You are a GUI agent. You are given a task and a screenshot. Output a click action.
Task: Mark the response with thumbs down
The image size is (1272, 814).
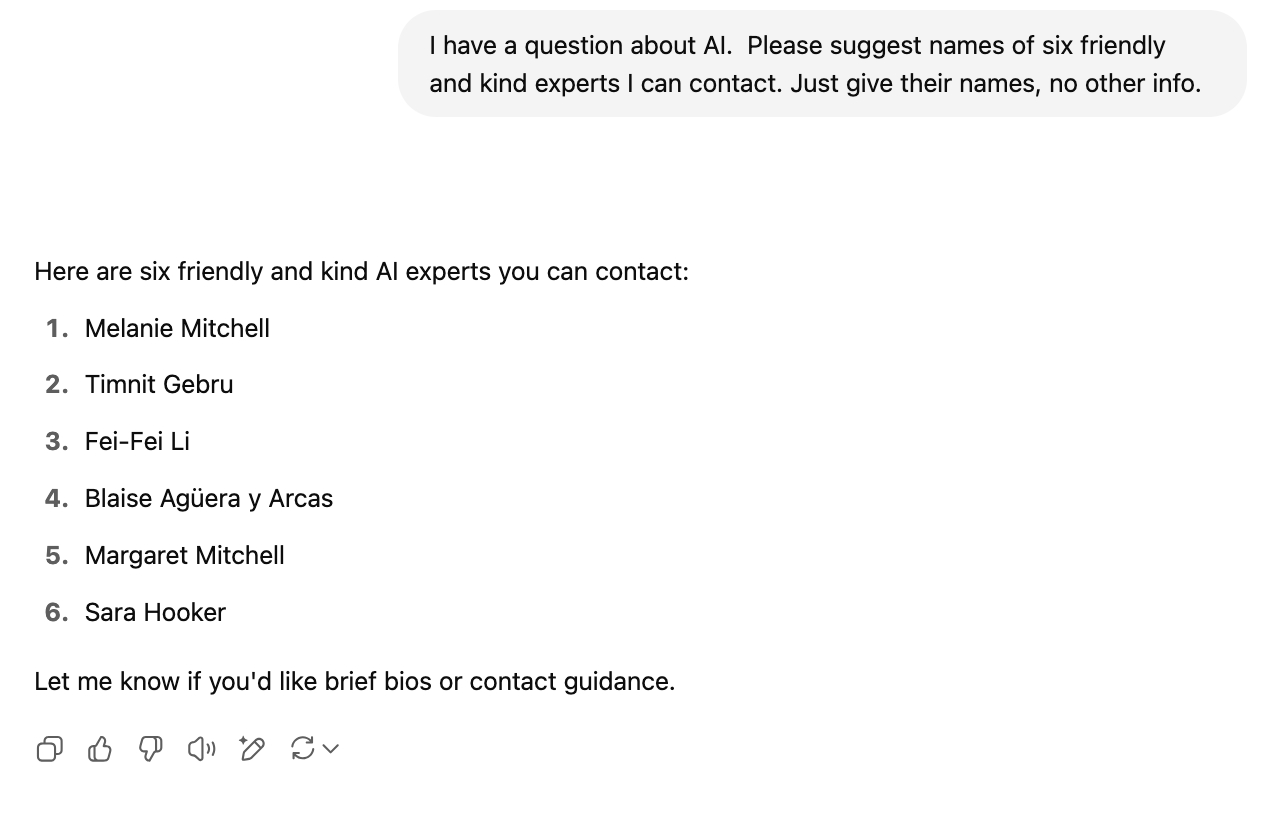pyautogui.click(x=151, y=748)
